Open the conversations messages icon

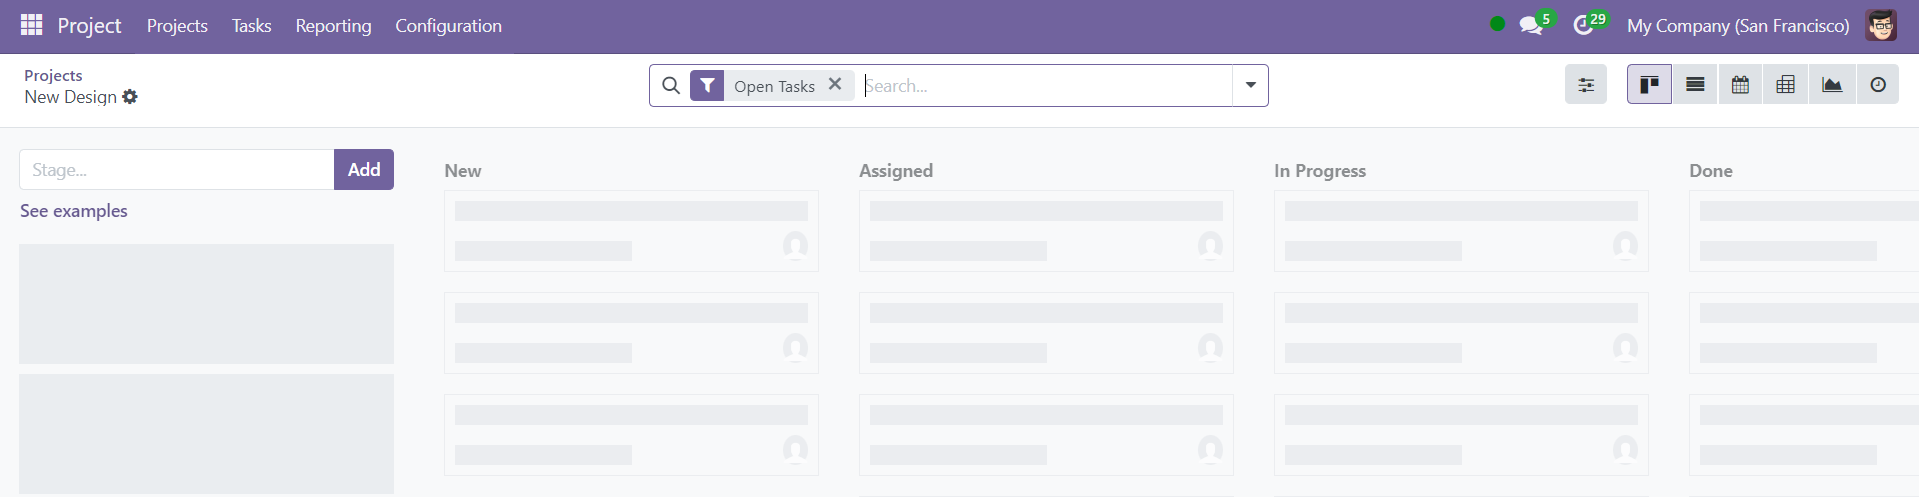point(1532,25)
